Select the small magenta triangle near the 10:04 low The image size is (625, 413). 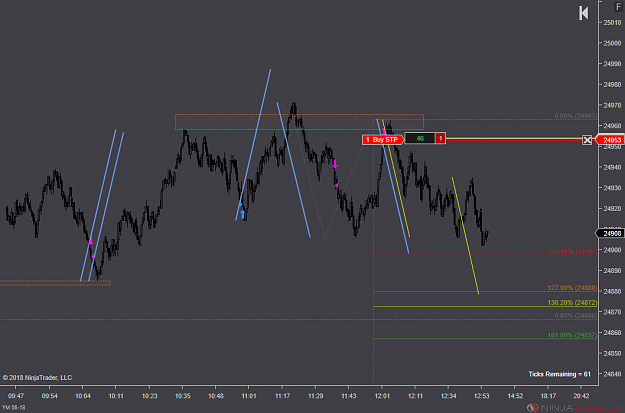(92, 256)
